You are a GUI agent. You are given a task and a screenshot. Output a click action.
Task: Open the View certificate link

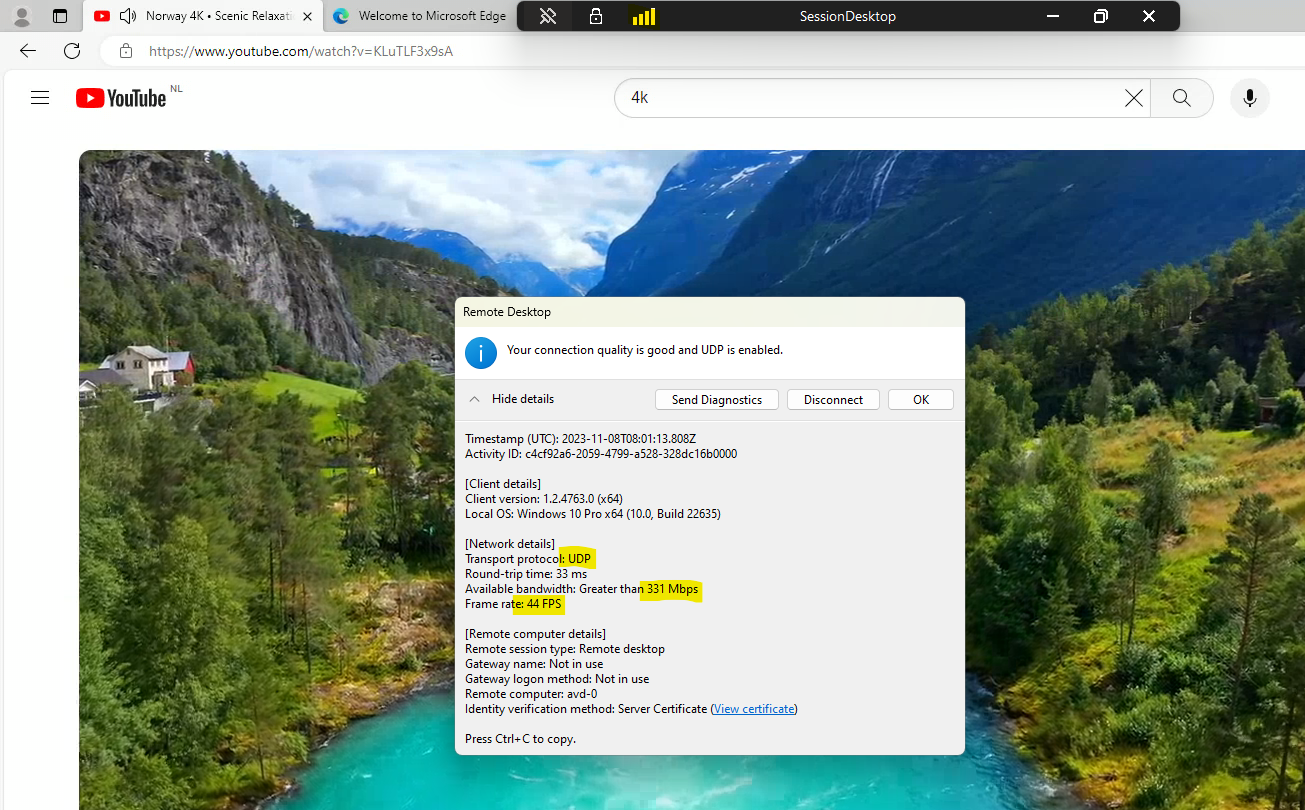point(754,709)
